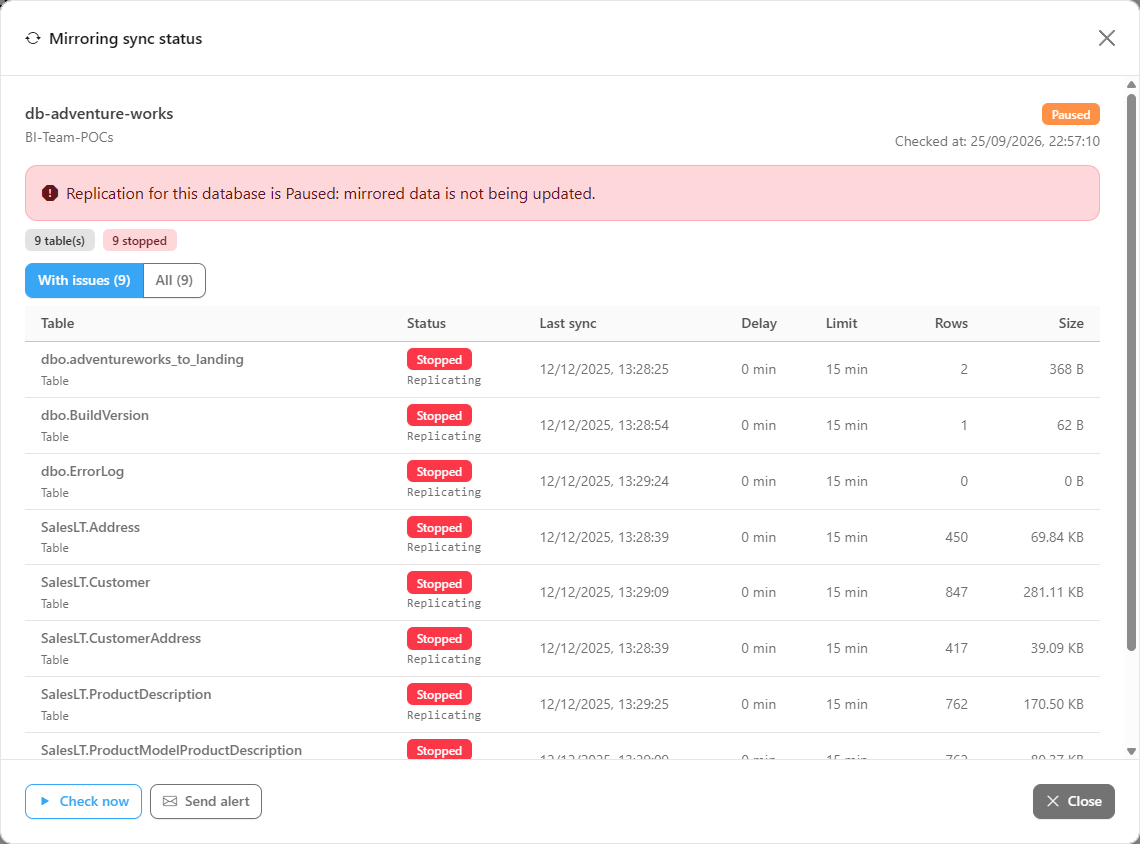1140x844 pixels.
Task: Select the dbo.BuildVersion table name
Action: coord(95,415)
